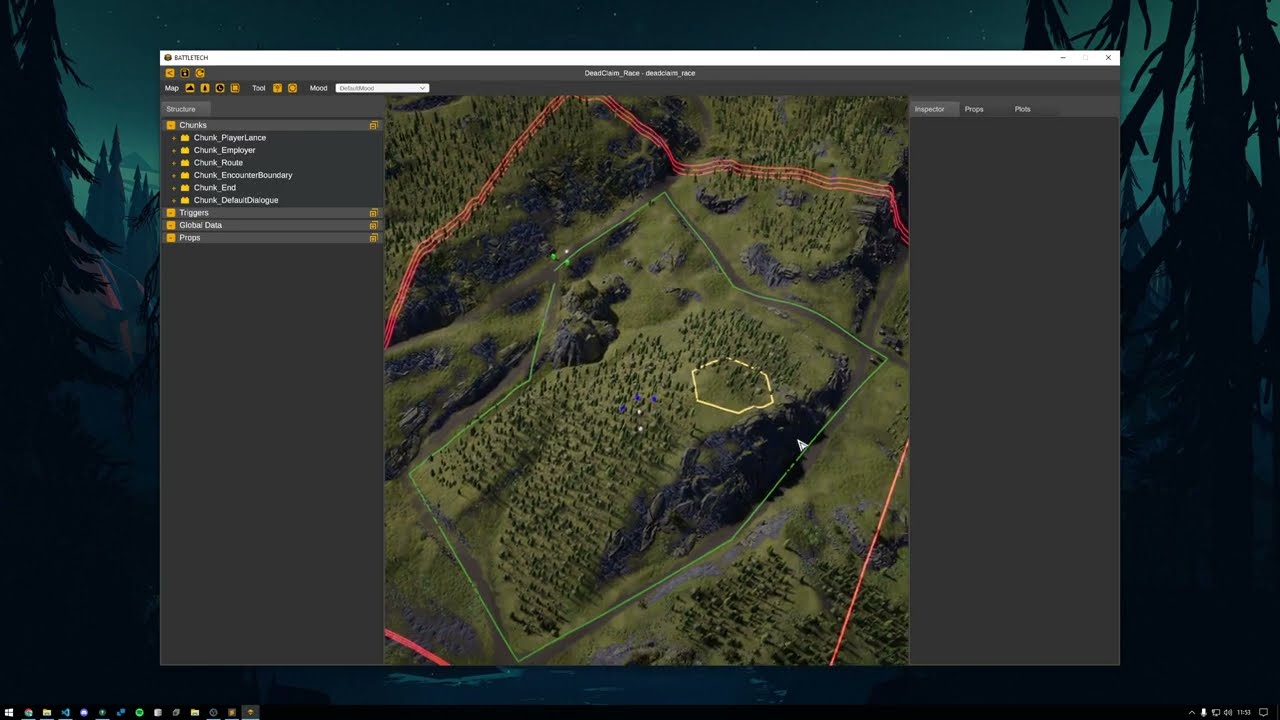Open the Windows Start menu
The height and width of the screenshot is (720, 1280).
pyautogui.click(x=10, y=712)
